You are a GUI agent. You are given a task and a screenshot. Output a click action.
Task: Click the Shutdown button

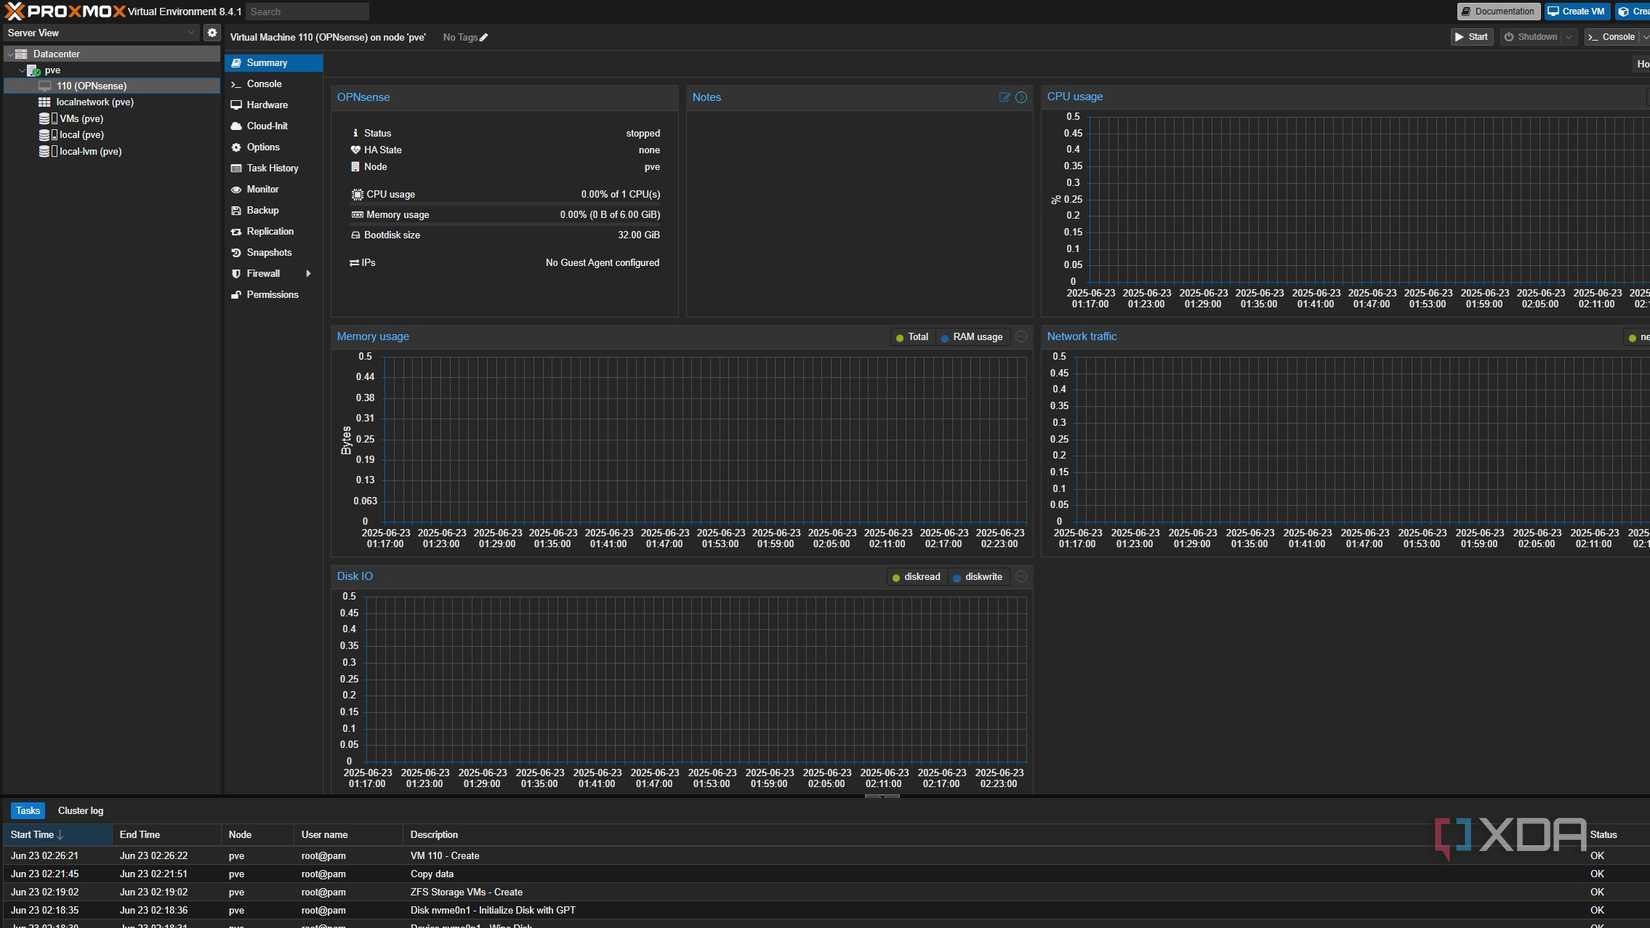pyautogui.click(x=1531, y=37)
